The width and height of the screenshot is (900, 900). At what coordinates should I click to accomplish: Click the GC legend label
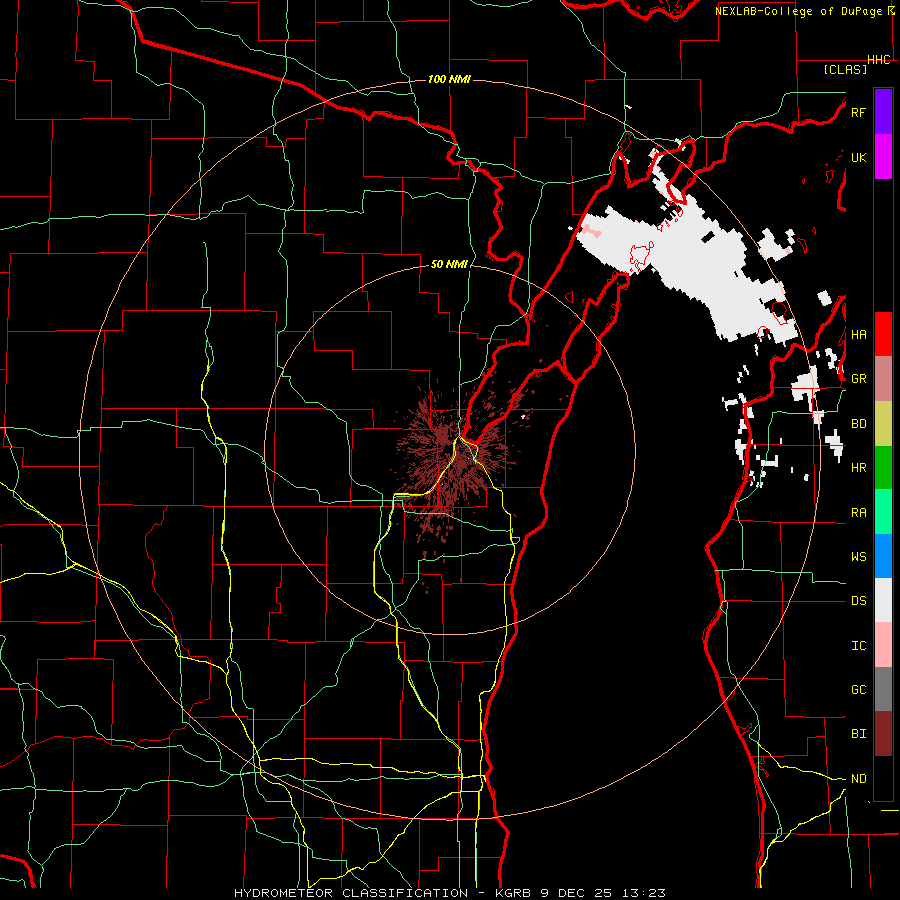858,690
